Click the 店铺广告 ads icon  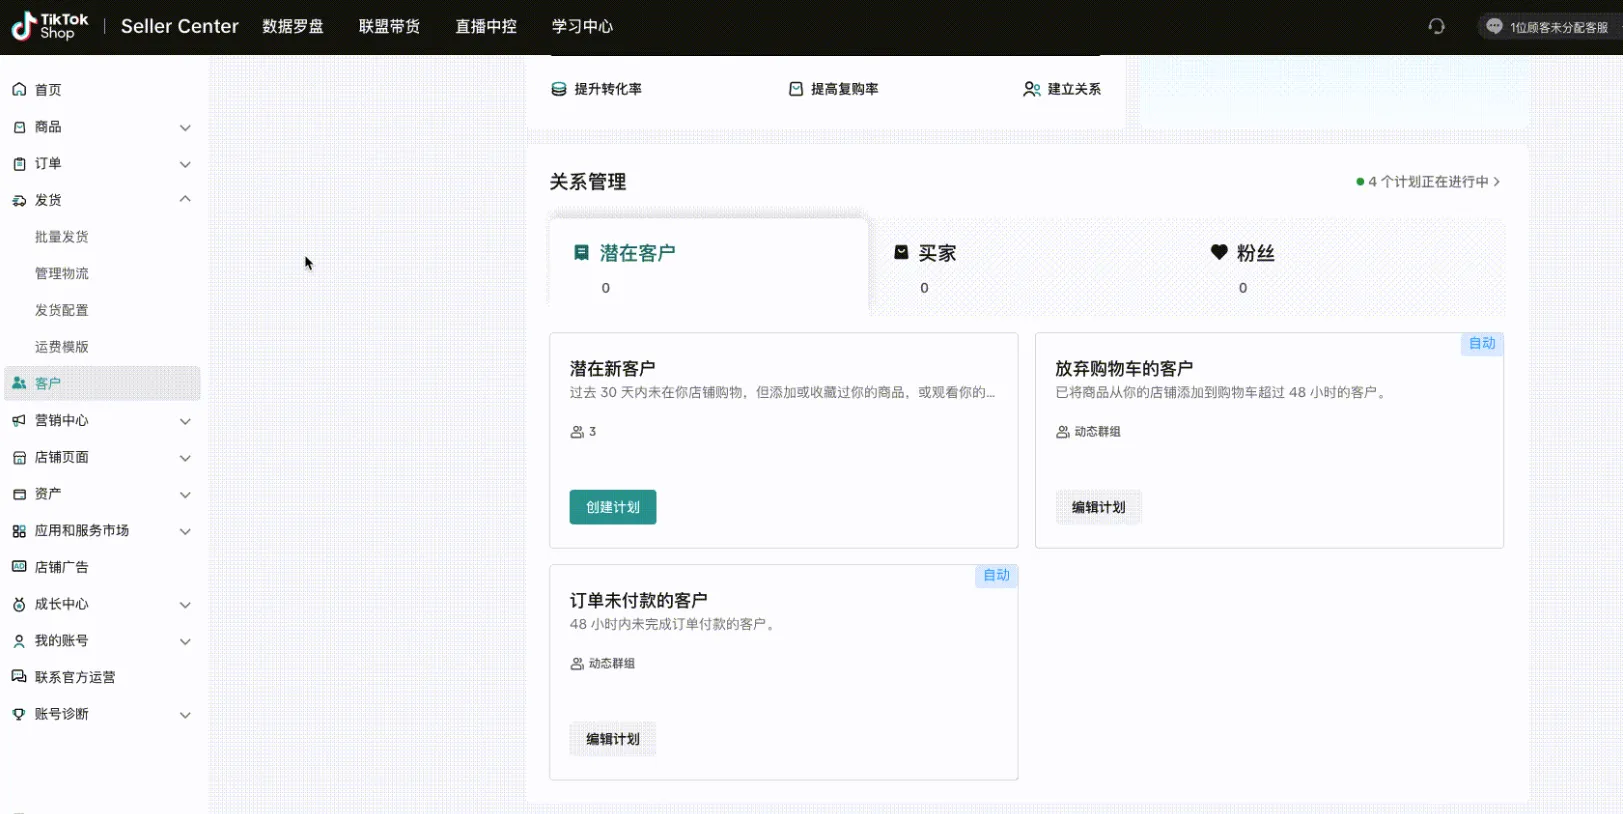tap(19, 567)
